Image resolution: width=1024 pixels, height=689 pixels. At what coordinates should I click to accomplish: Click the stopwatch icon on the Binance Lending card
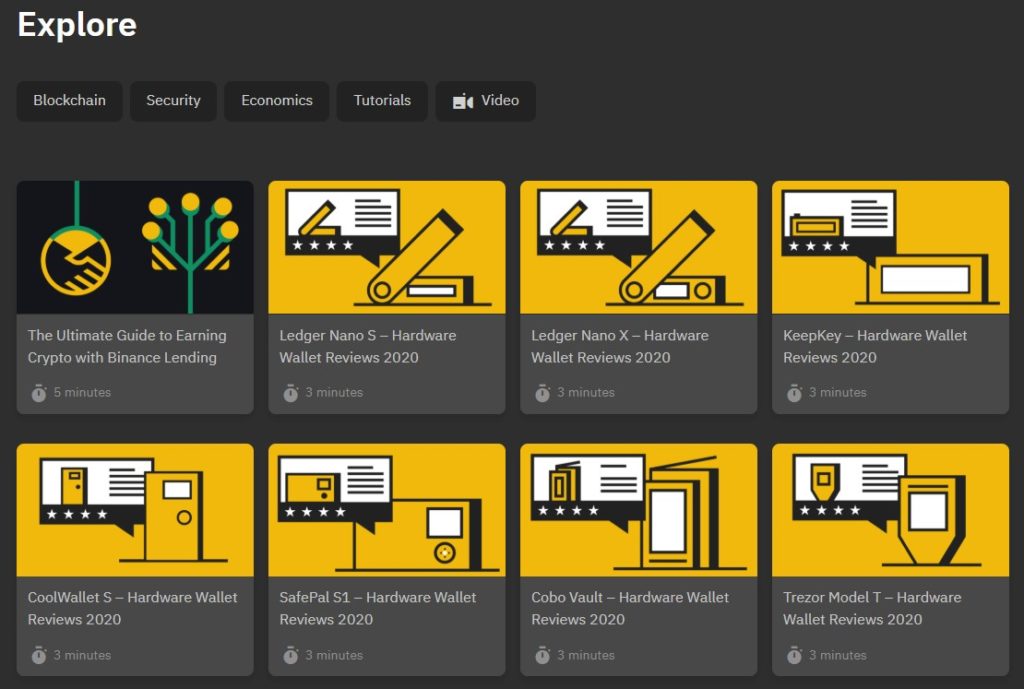click(x=39, y=393)
